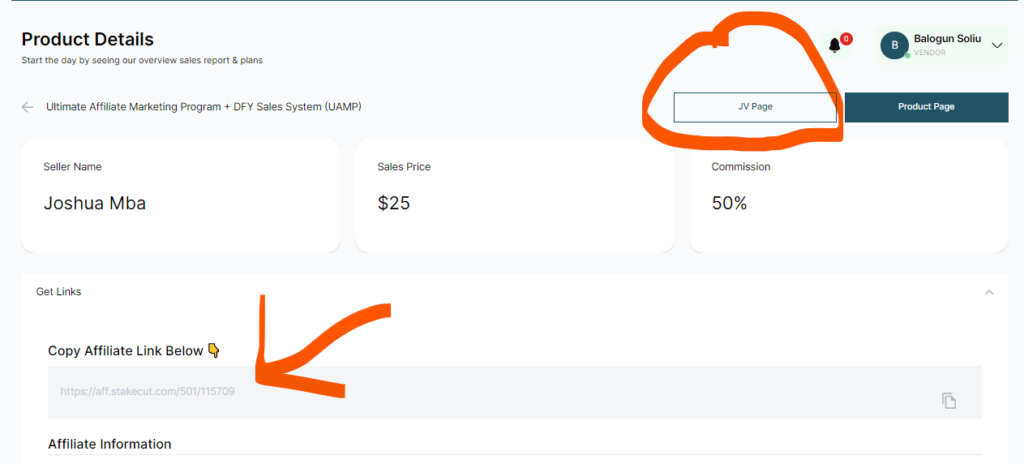This screenshot has width=1024, height=464.
Task: Click the Balogun Soliu account name
Action: pyautogui.click(x=947, y=39)
